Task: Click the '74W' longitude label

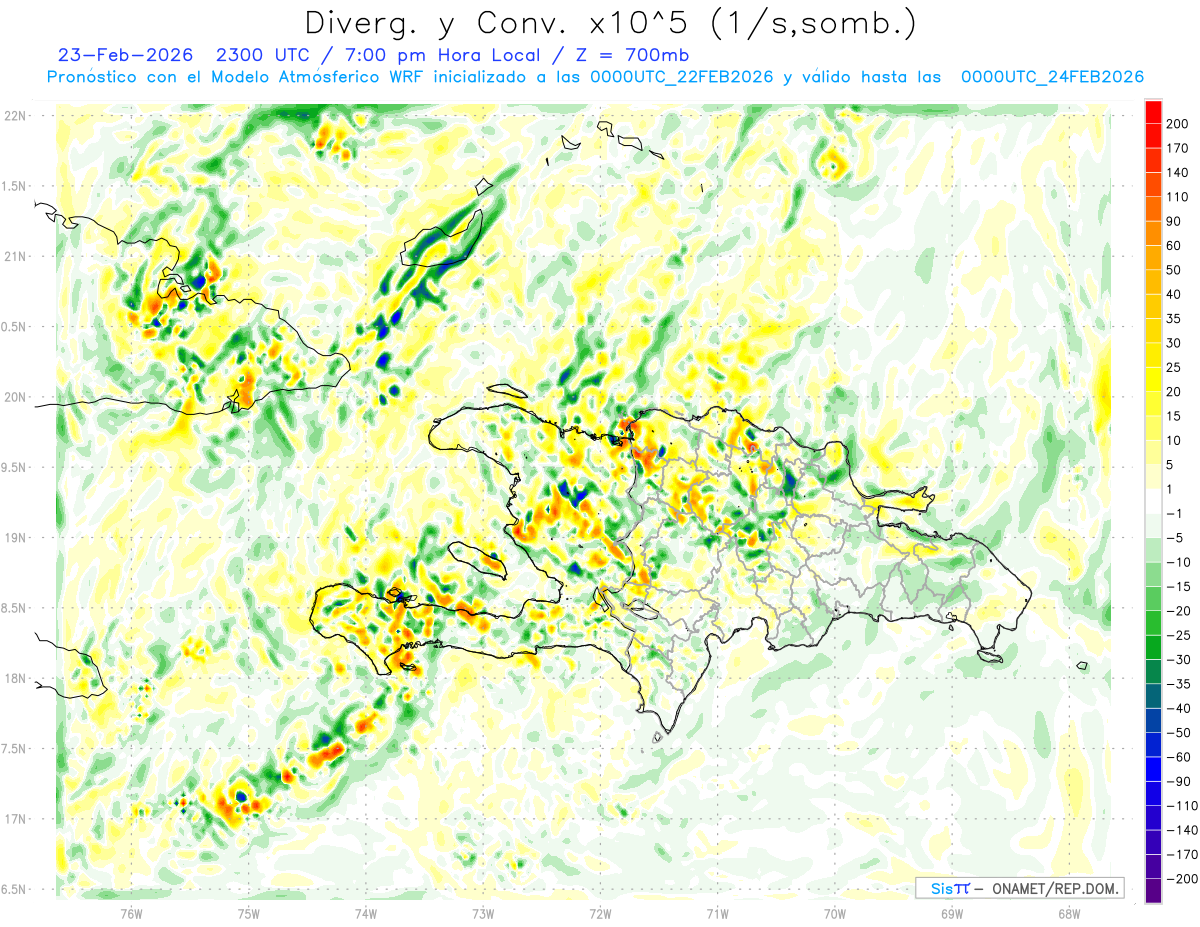Action: pyautogui.click(x=366, y=914)
